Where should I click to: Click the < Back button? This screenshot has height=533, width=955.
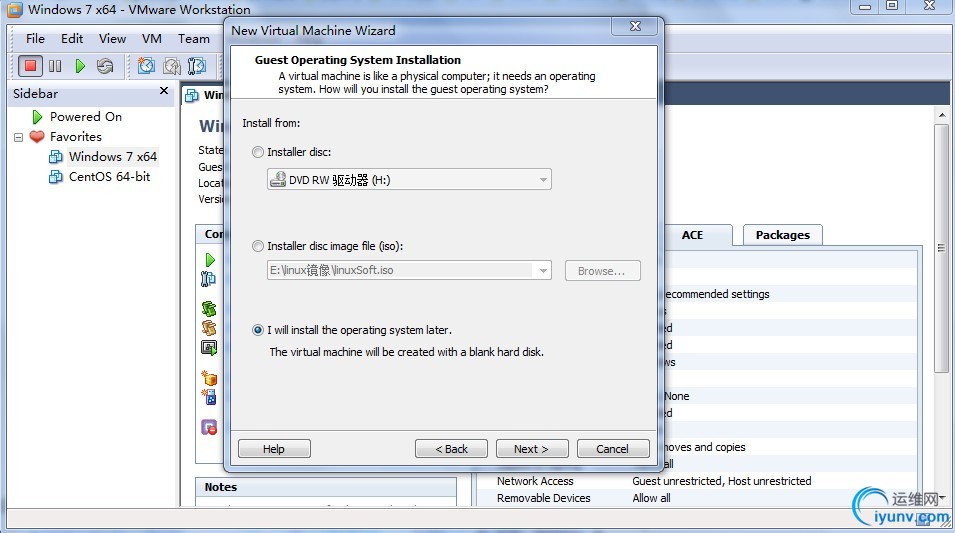pos(451,449)
